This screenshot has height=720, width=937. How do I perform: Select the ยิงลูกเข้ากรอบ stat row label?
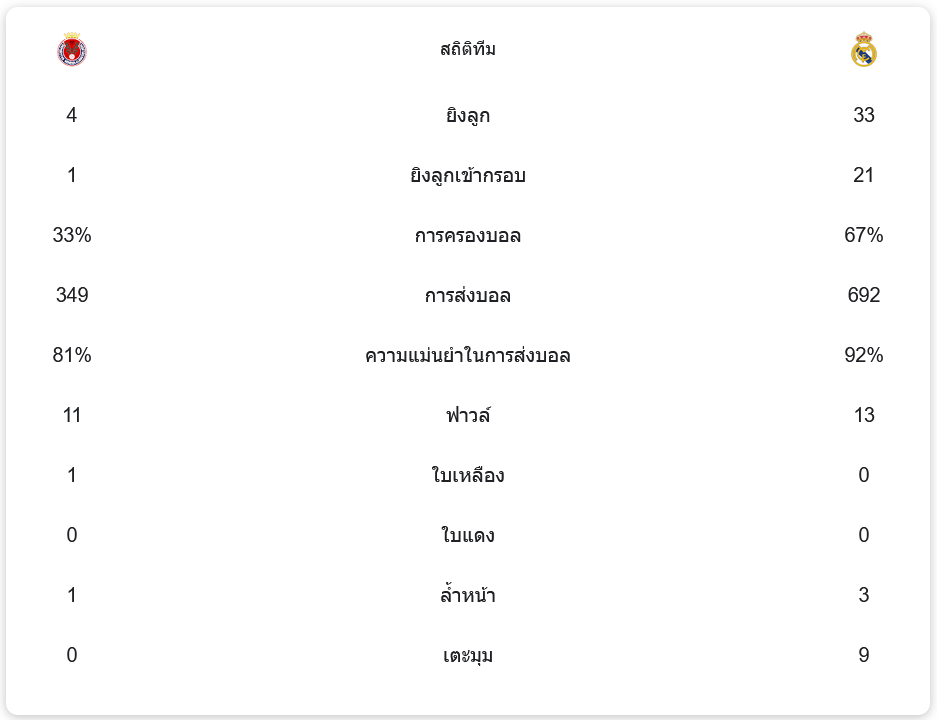tap(468, 176)
